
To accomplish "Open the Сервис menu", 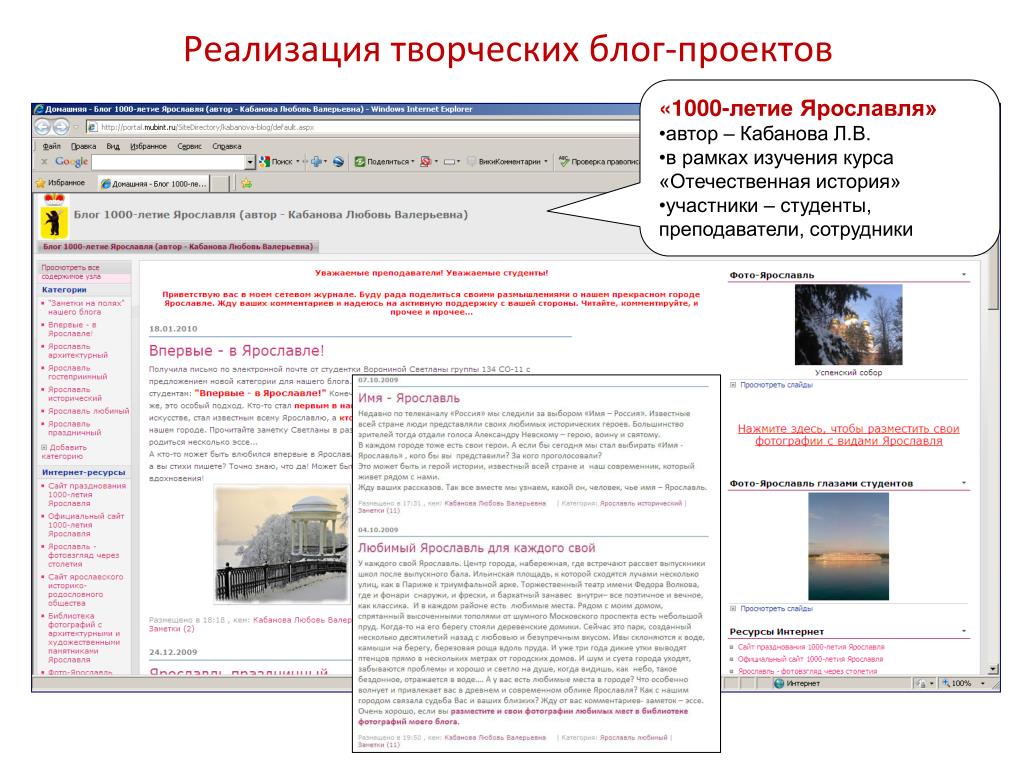I will [x=189, y=146].
